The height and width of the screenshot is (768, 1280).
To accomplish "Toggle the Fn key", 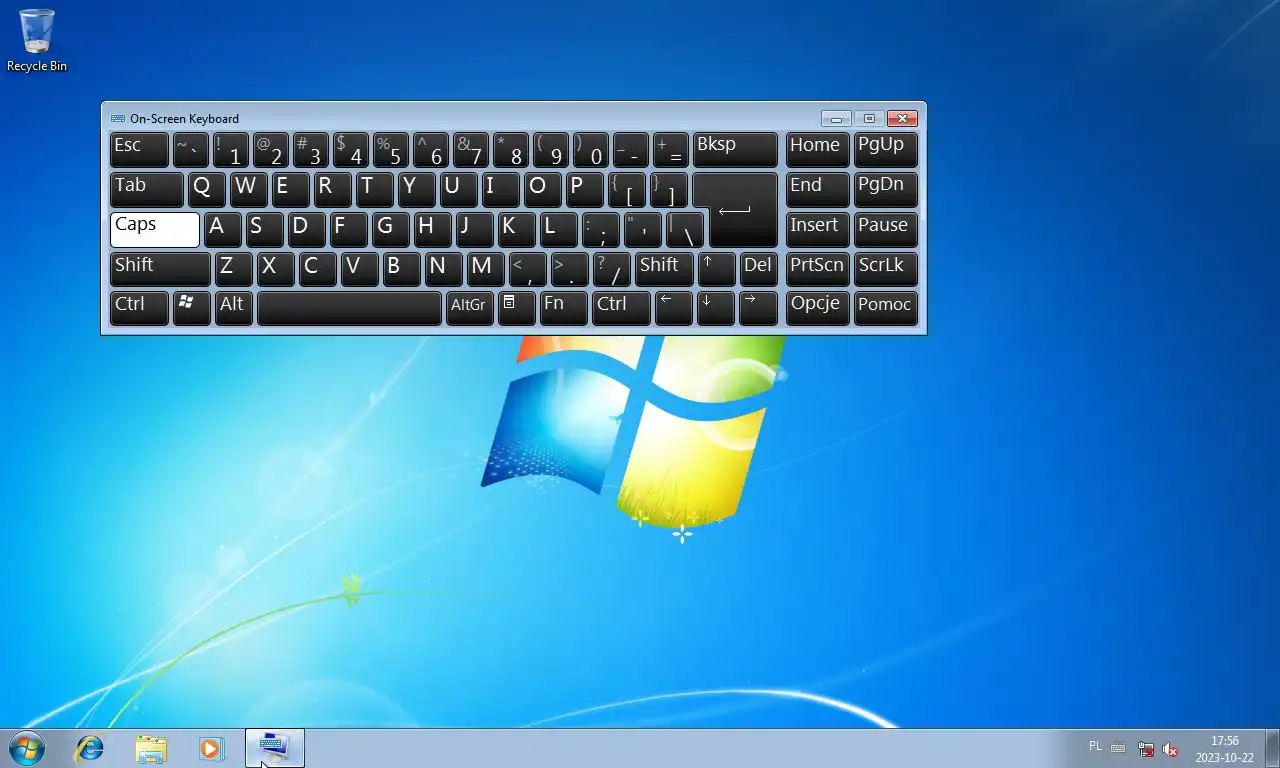I will (x=564, y=308).
